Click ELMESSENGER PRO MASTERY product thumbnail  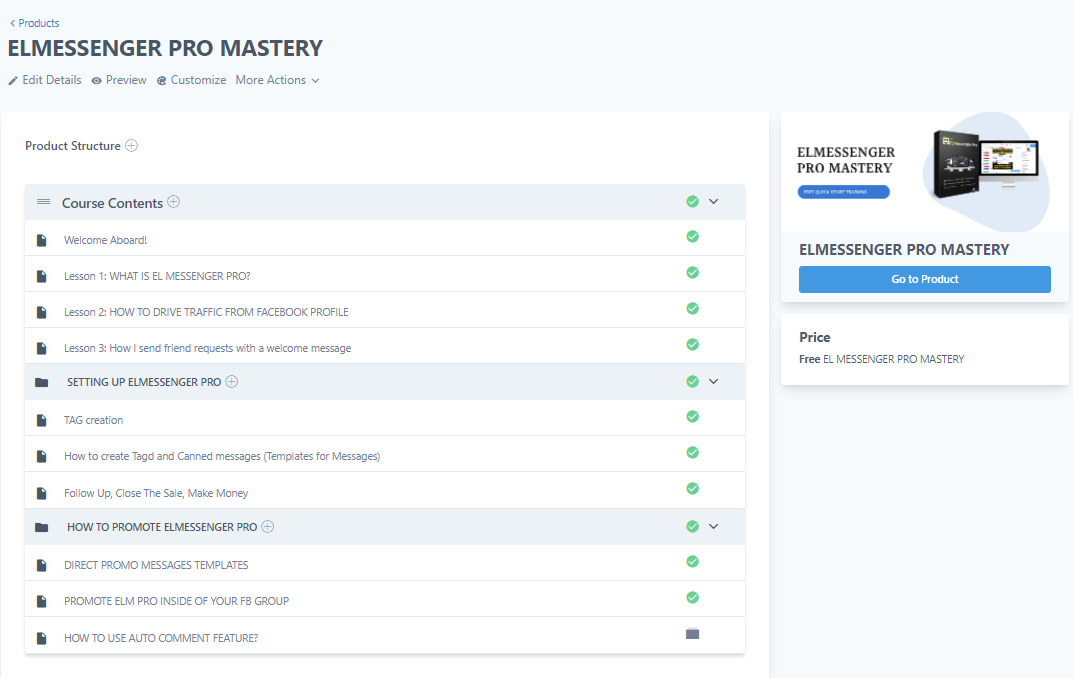925,172
